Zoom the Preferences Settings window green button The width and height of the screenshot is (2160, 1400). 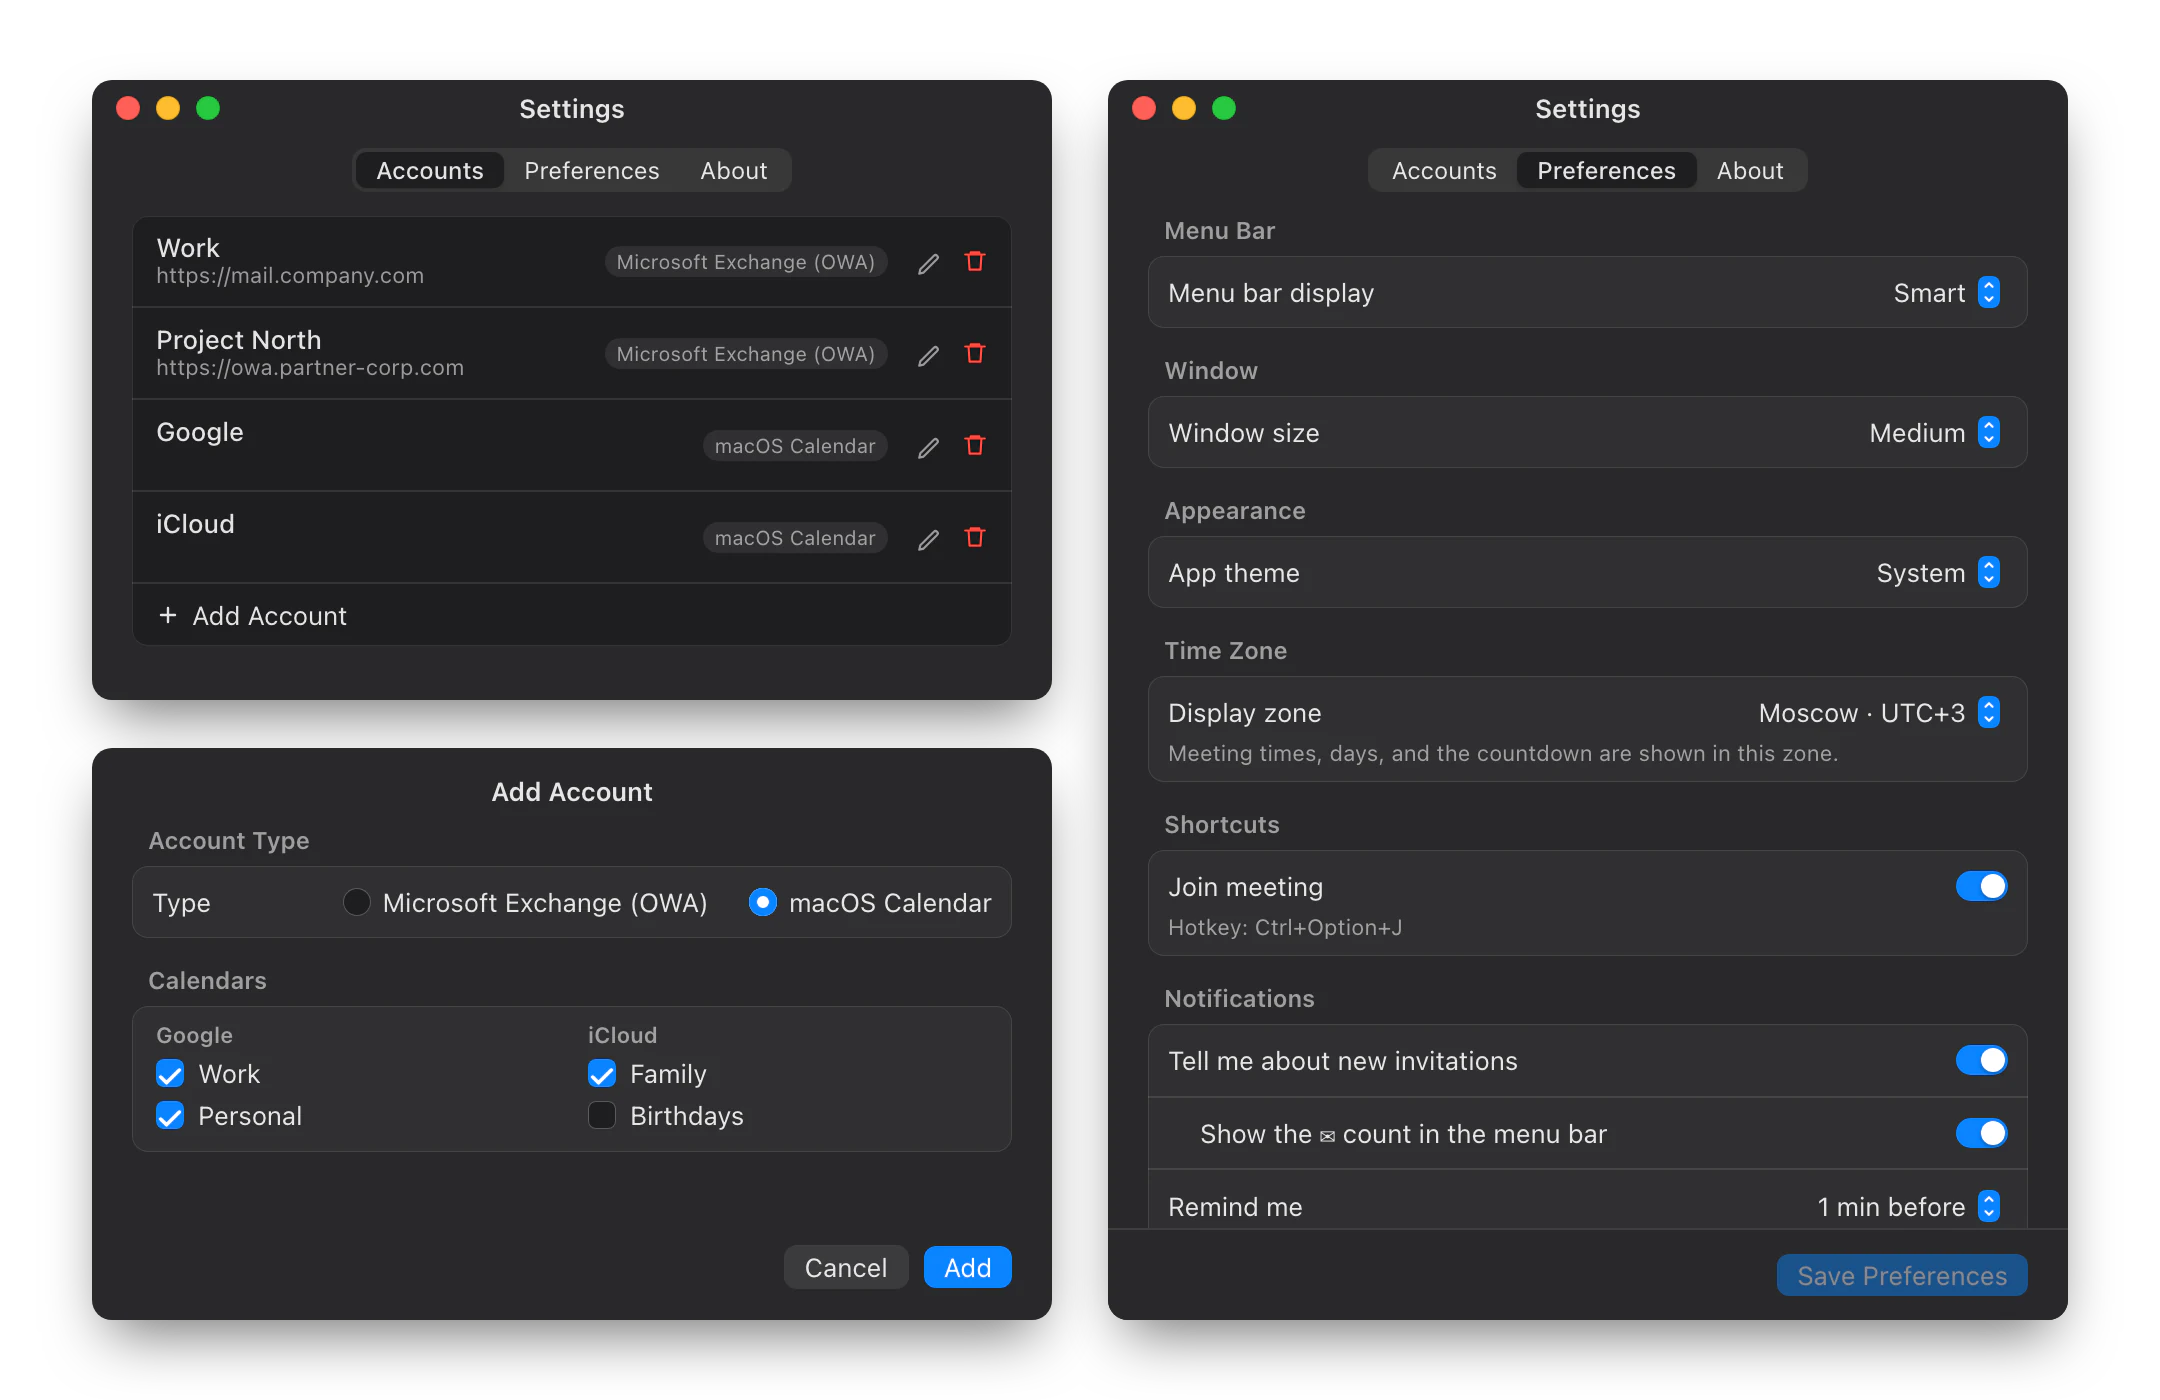click(1224, 108)
